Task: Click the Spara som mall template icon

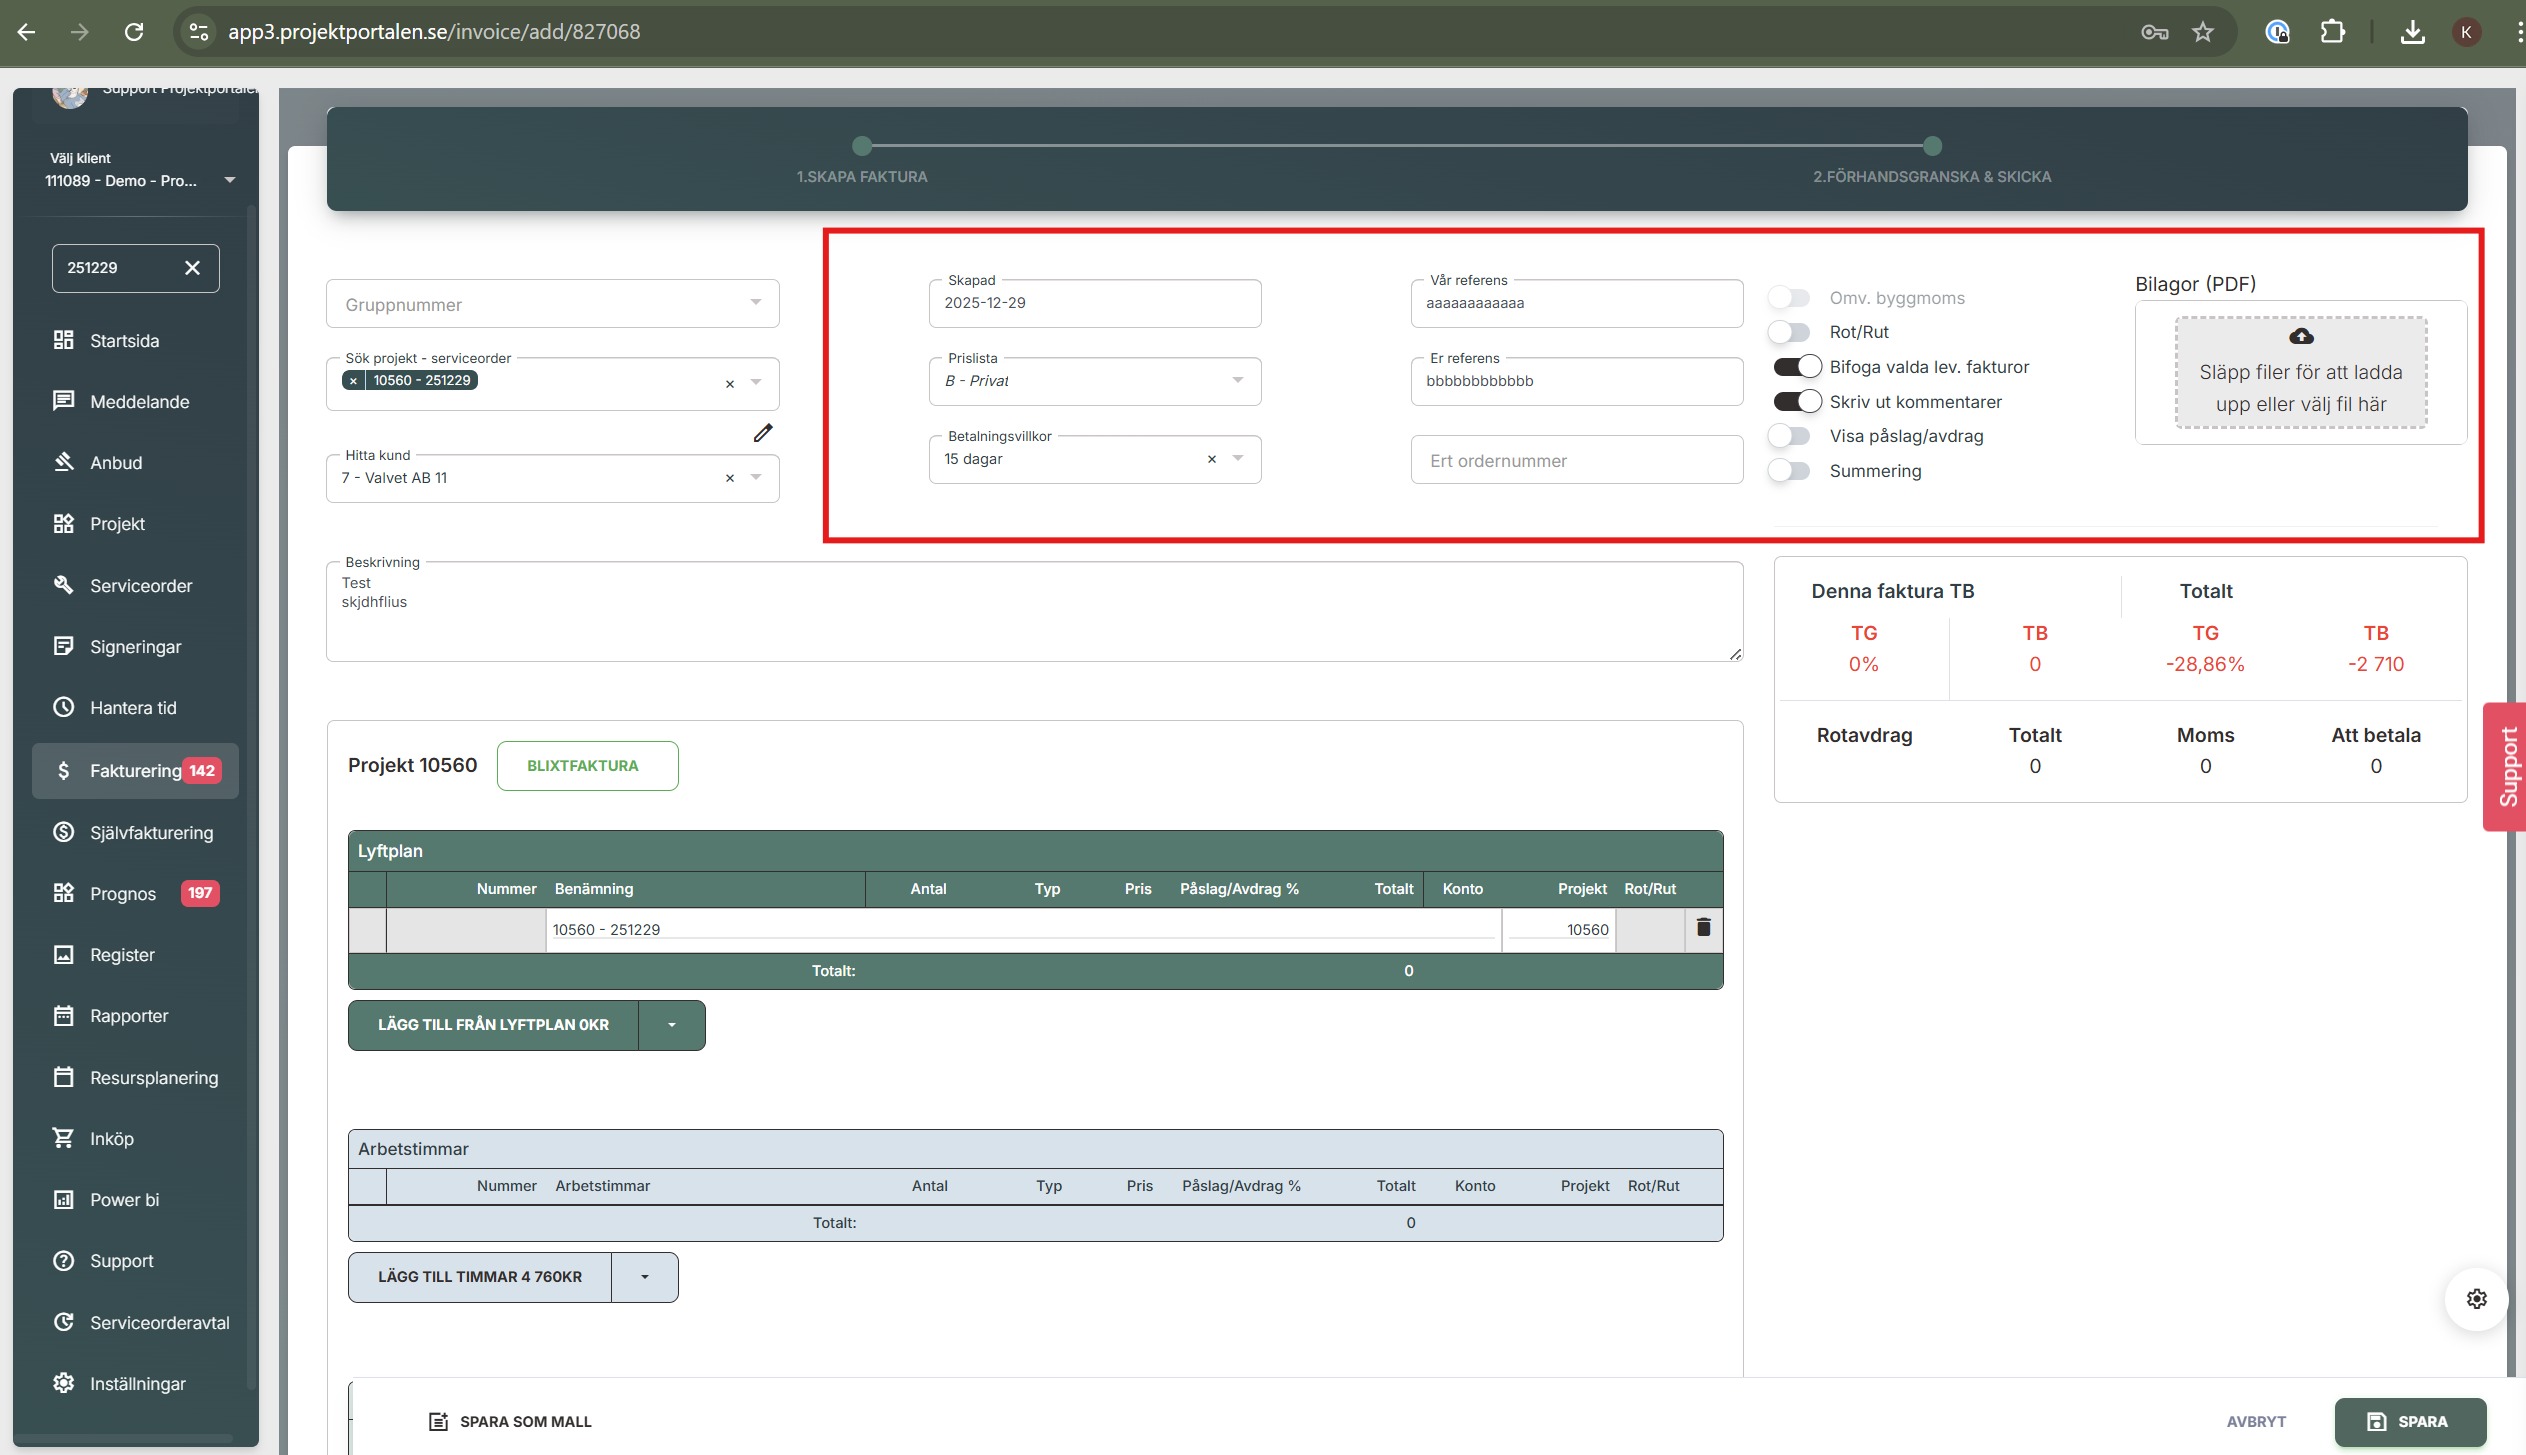Action: (438, 1421)
